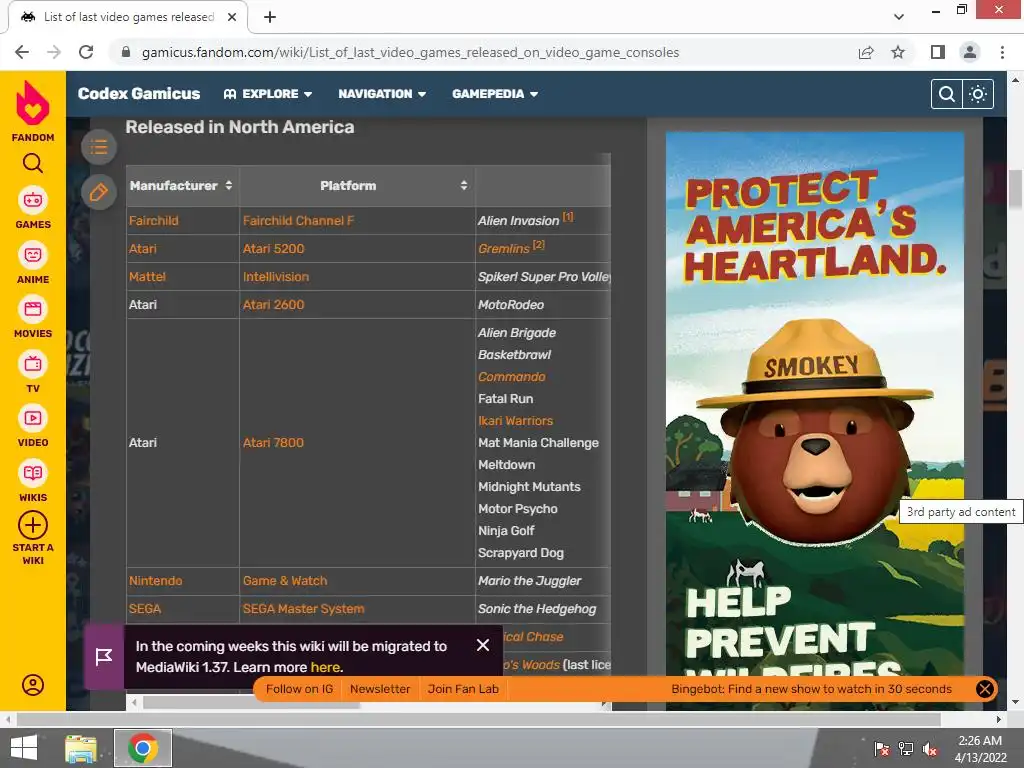1024x768 pixels.
Task: Open the Nintendo manufacturer link
Action: [155, 581]
